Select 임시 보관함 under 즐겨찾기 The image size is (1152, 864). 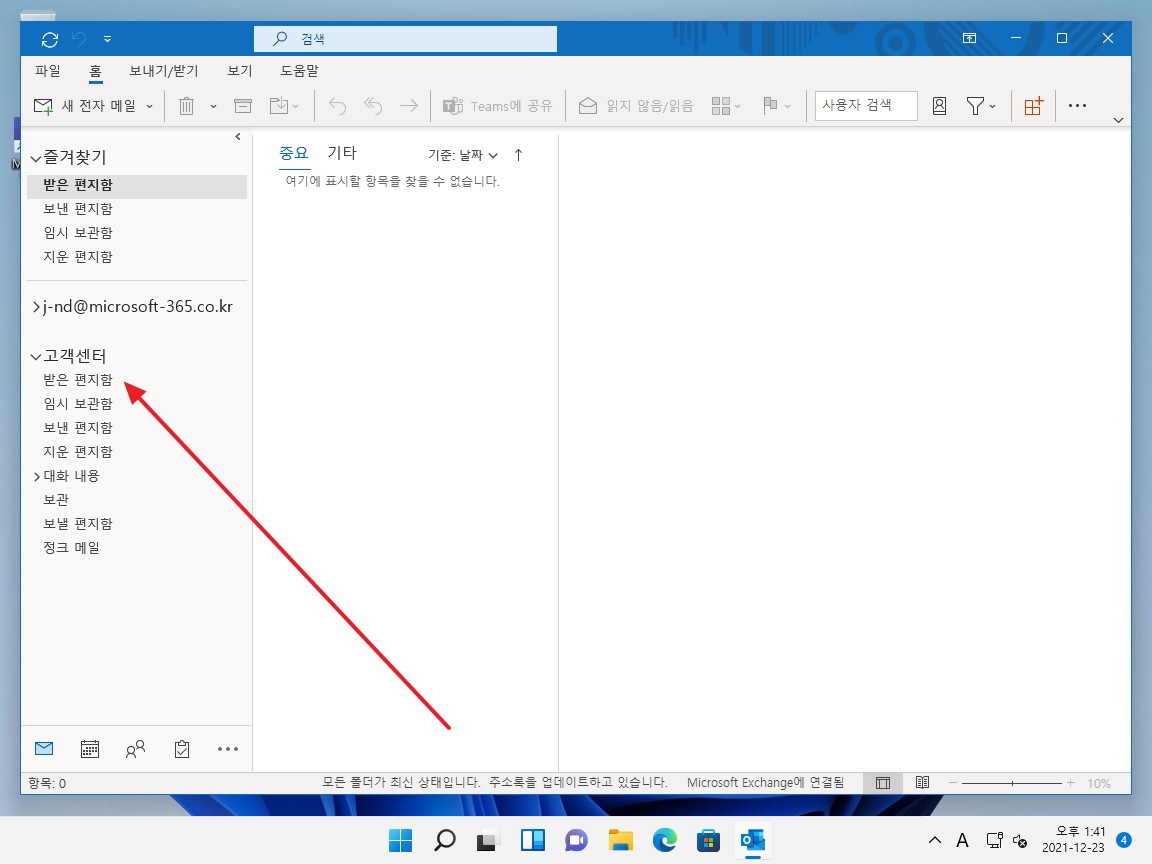coord(137,233)
